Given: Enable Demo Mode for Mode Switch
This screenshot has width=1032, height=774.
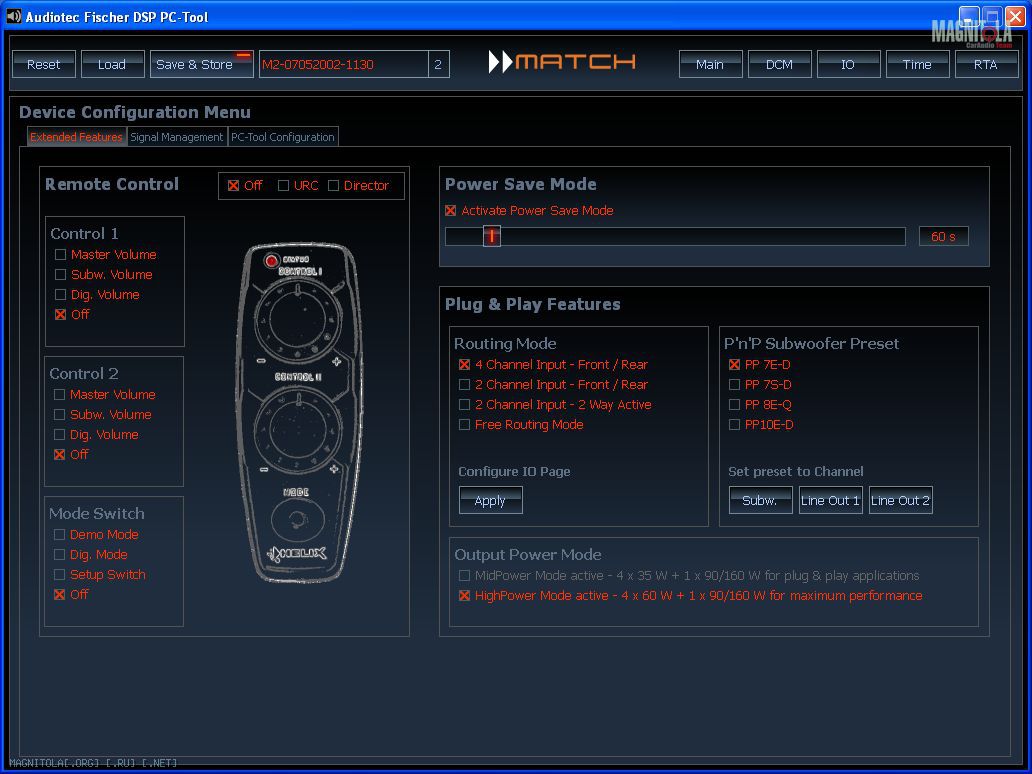Looking at the screenshot, I should tap(59, 535).
